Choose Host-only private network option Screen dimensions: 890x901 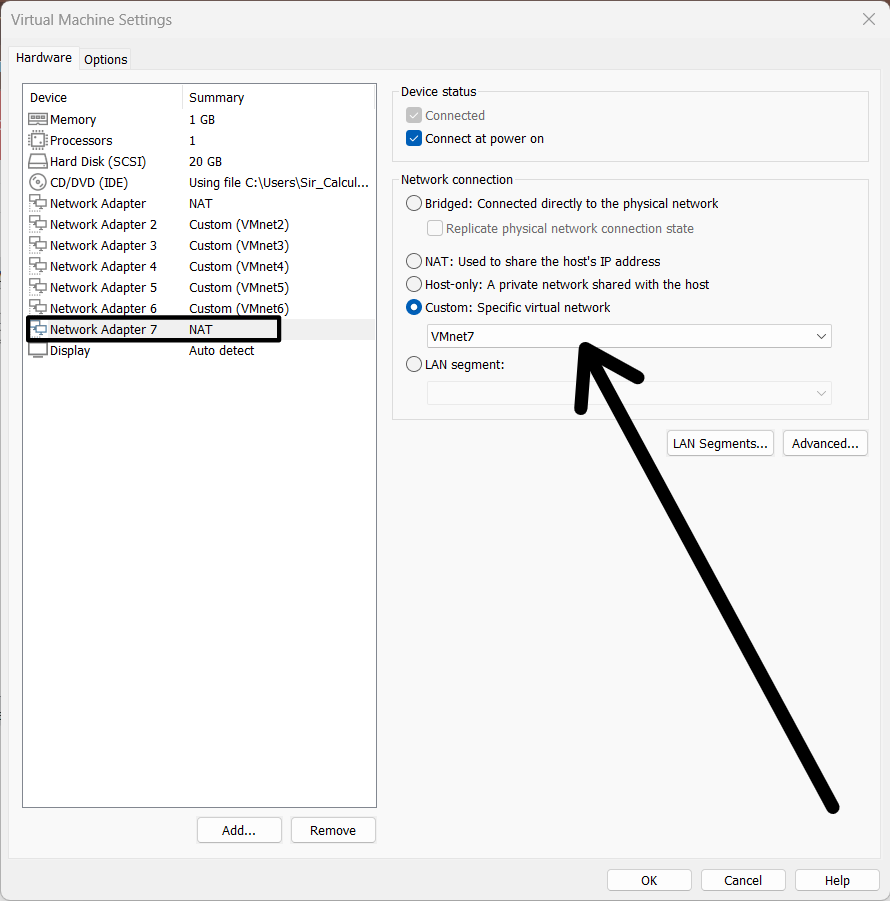pyautogui.click(x=414, y=284)
